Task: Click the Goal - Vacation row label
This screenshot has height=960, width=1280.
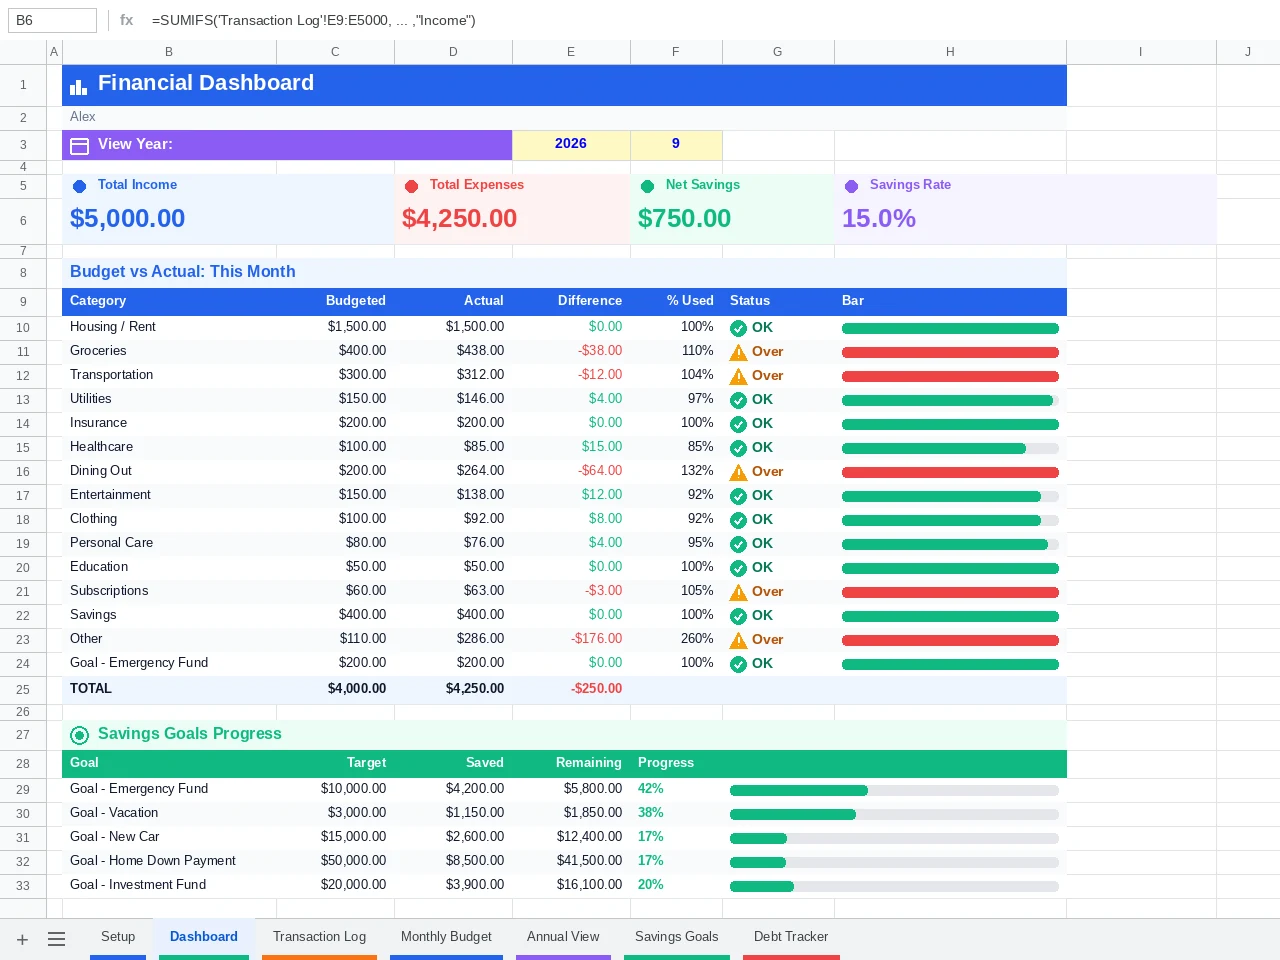Action: coord(114,813)
